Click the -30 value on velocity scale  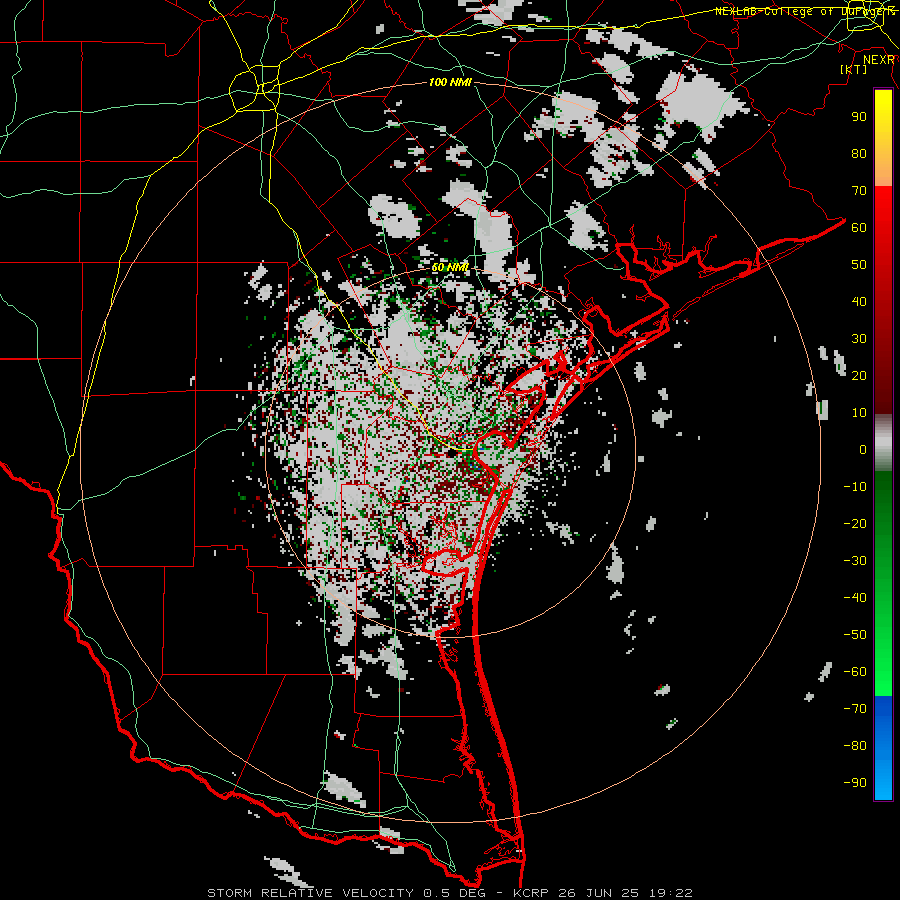855,561
